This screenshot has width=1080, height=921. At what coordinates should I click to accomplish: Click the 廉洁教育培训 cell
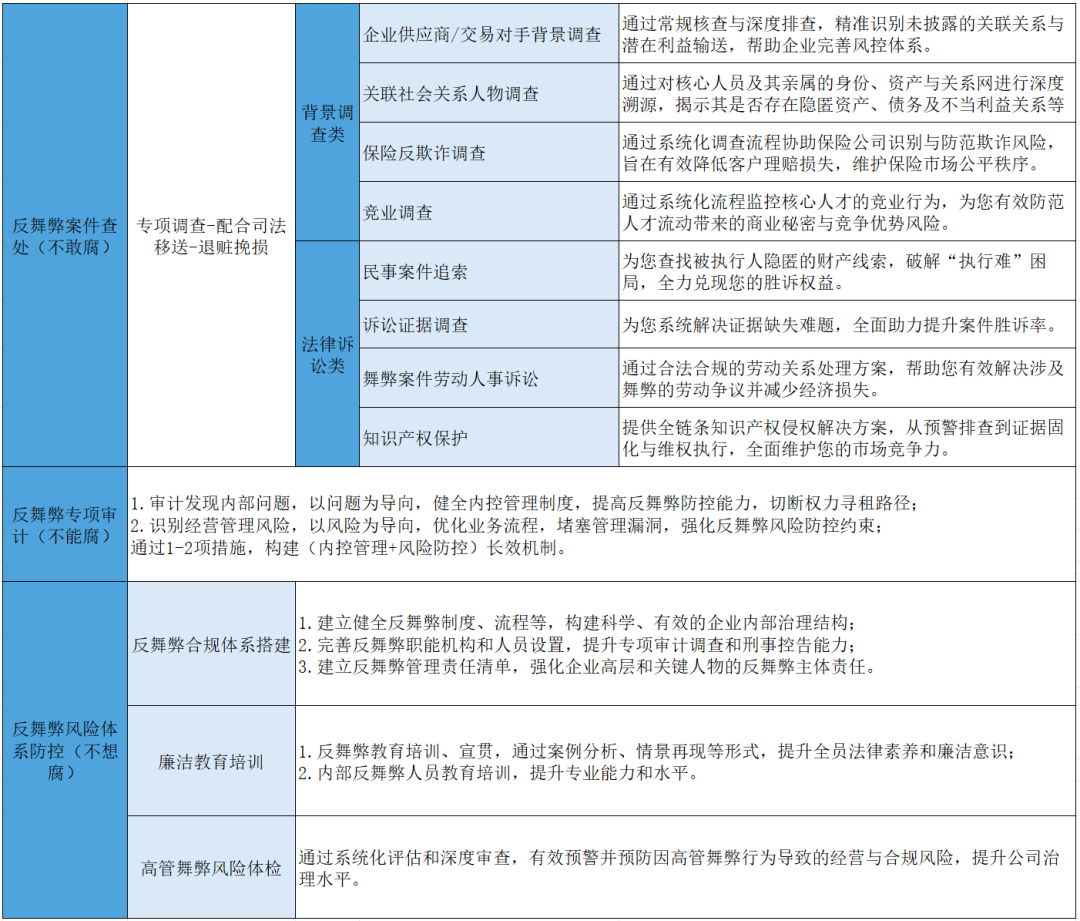click(211, 761)
